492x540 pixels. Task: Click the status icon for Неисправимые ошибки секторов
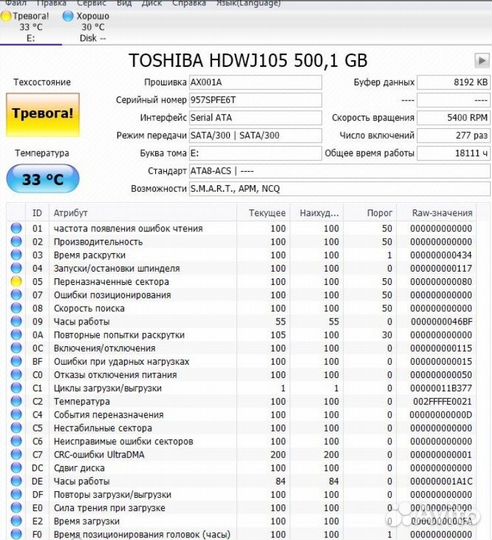[16, 441]
